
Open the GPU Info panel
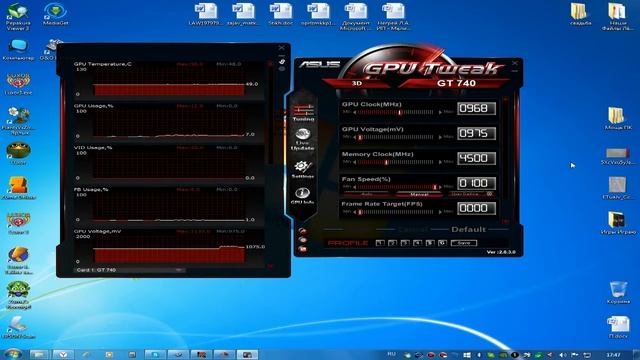[302, 196]
